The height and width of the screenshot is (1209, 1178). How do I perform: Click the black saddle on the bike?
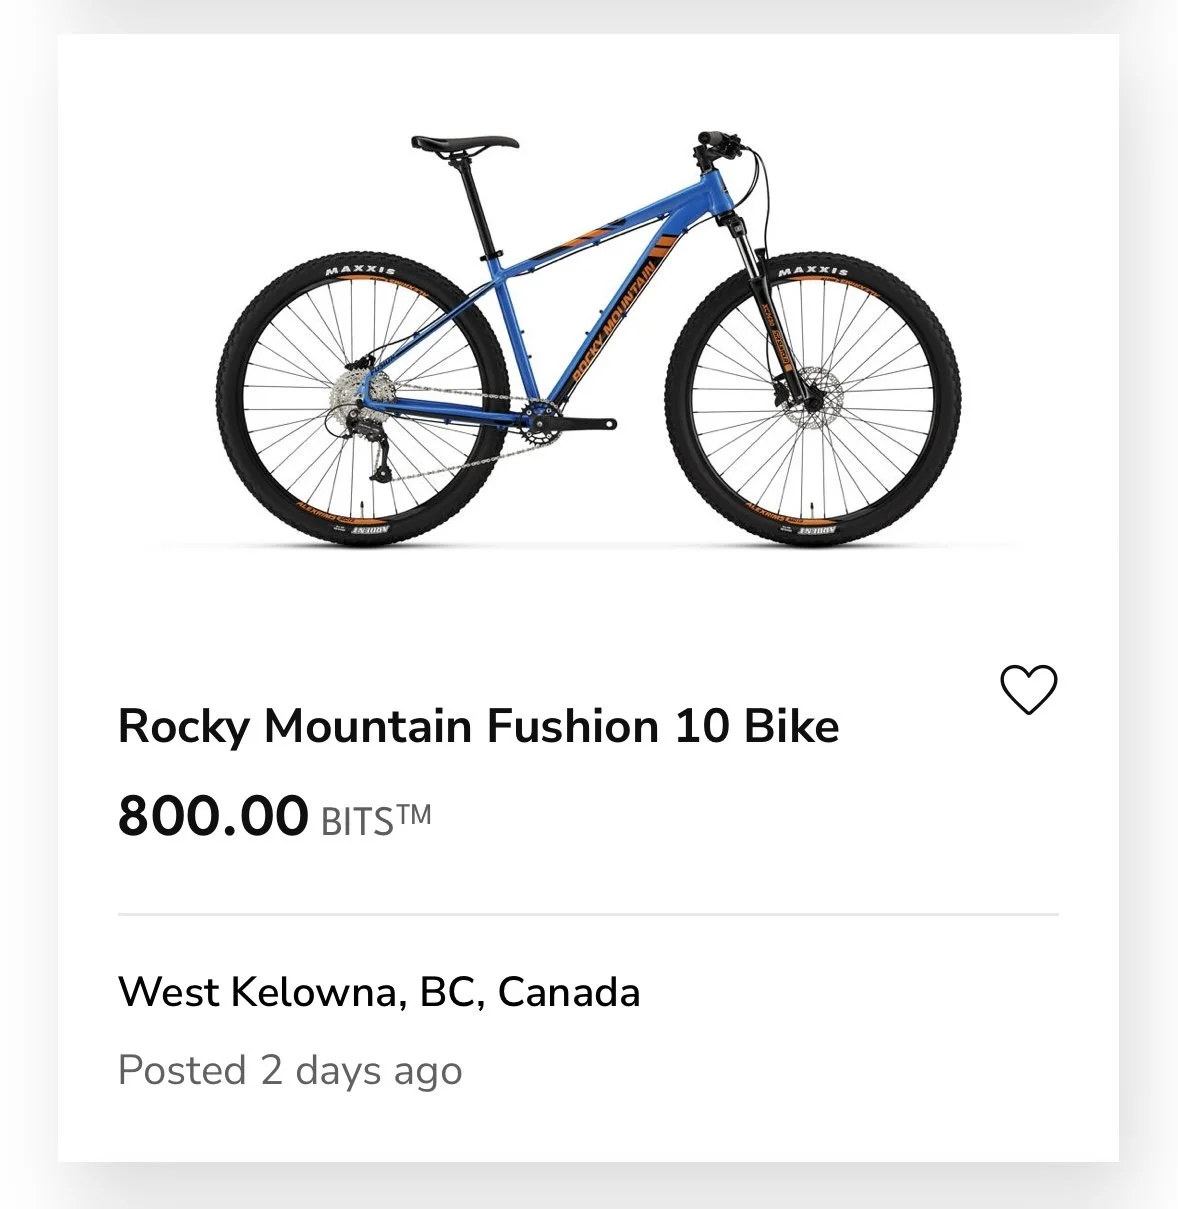tap(464, 144)
